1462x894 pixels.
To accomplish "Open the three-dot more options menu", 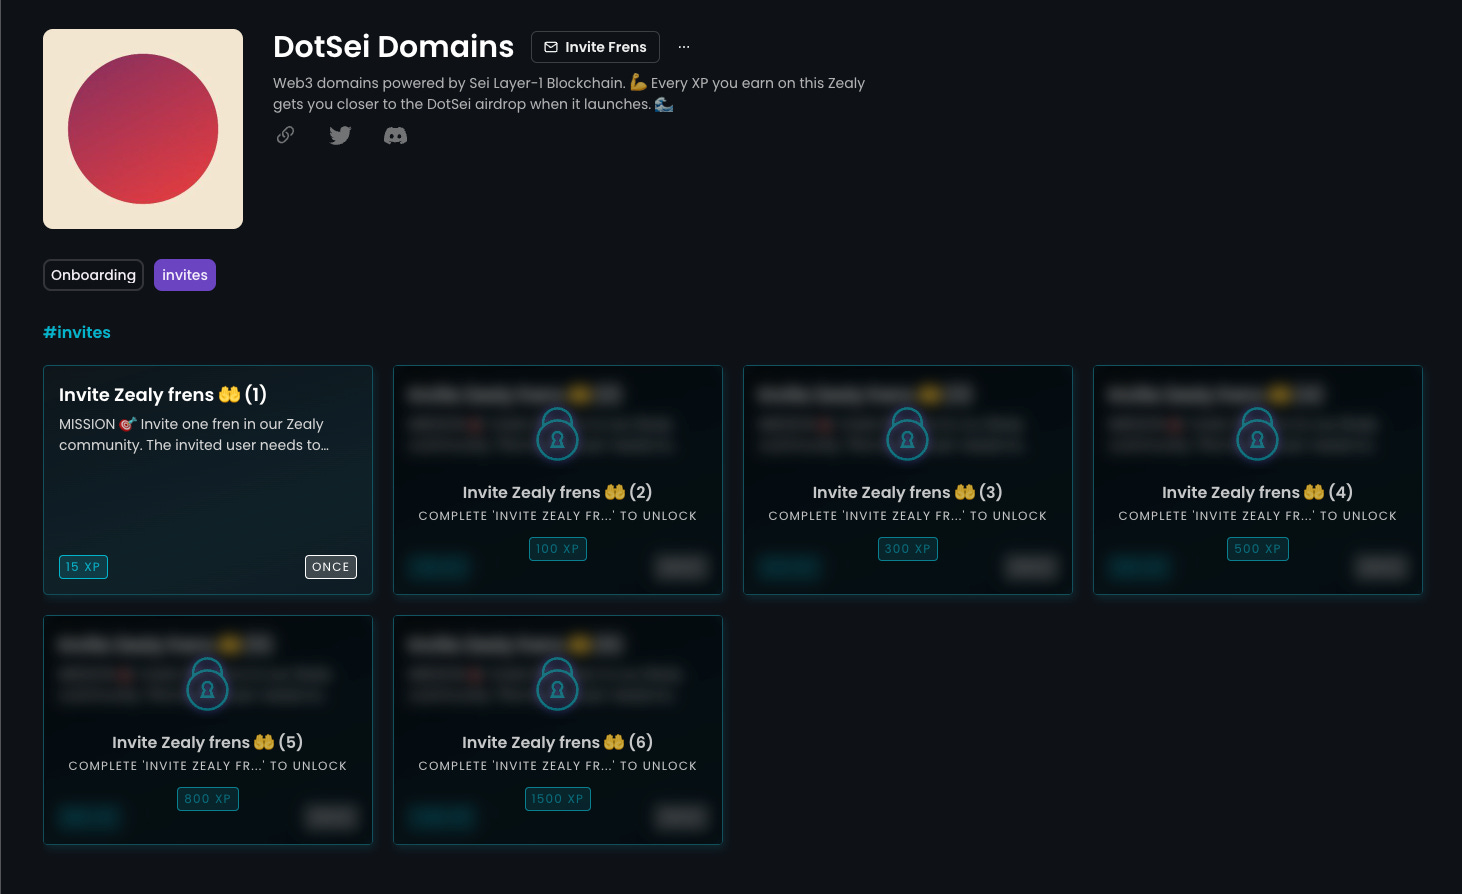I will 684,47.
